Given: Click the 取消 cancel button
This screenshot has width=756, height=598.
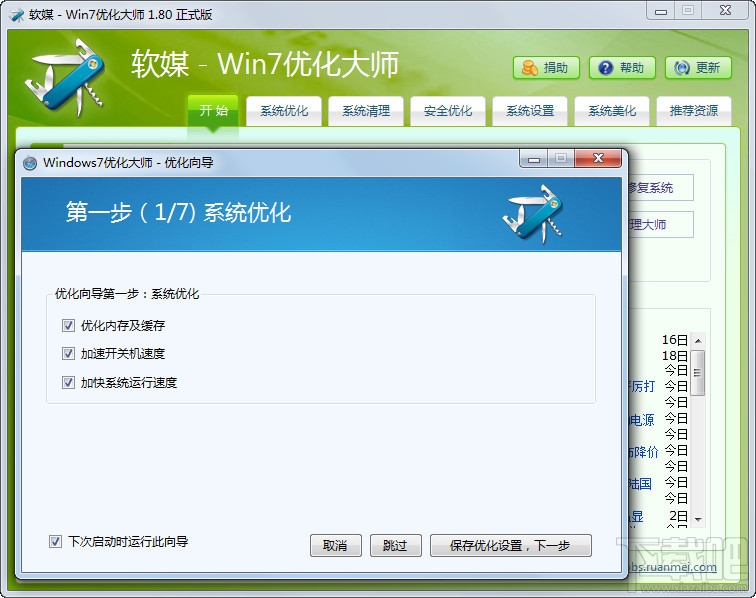Looking at the screenshot, I should tap(336, 545).
